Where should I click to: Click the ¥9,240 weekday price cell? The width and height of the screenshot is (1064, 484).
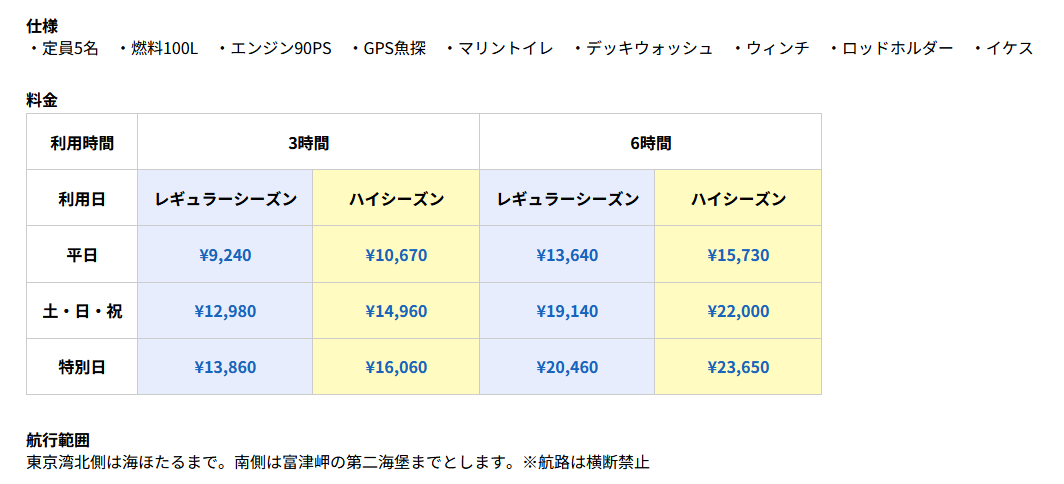(225, 255)
